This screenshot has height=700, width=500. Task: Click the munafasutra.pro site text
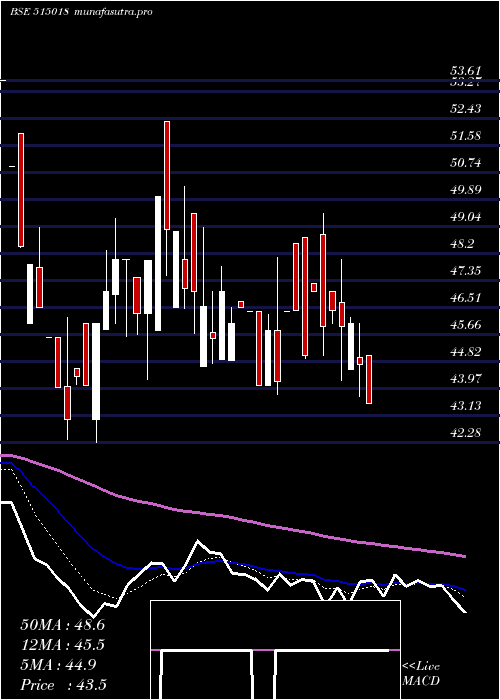[112, 12]
